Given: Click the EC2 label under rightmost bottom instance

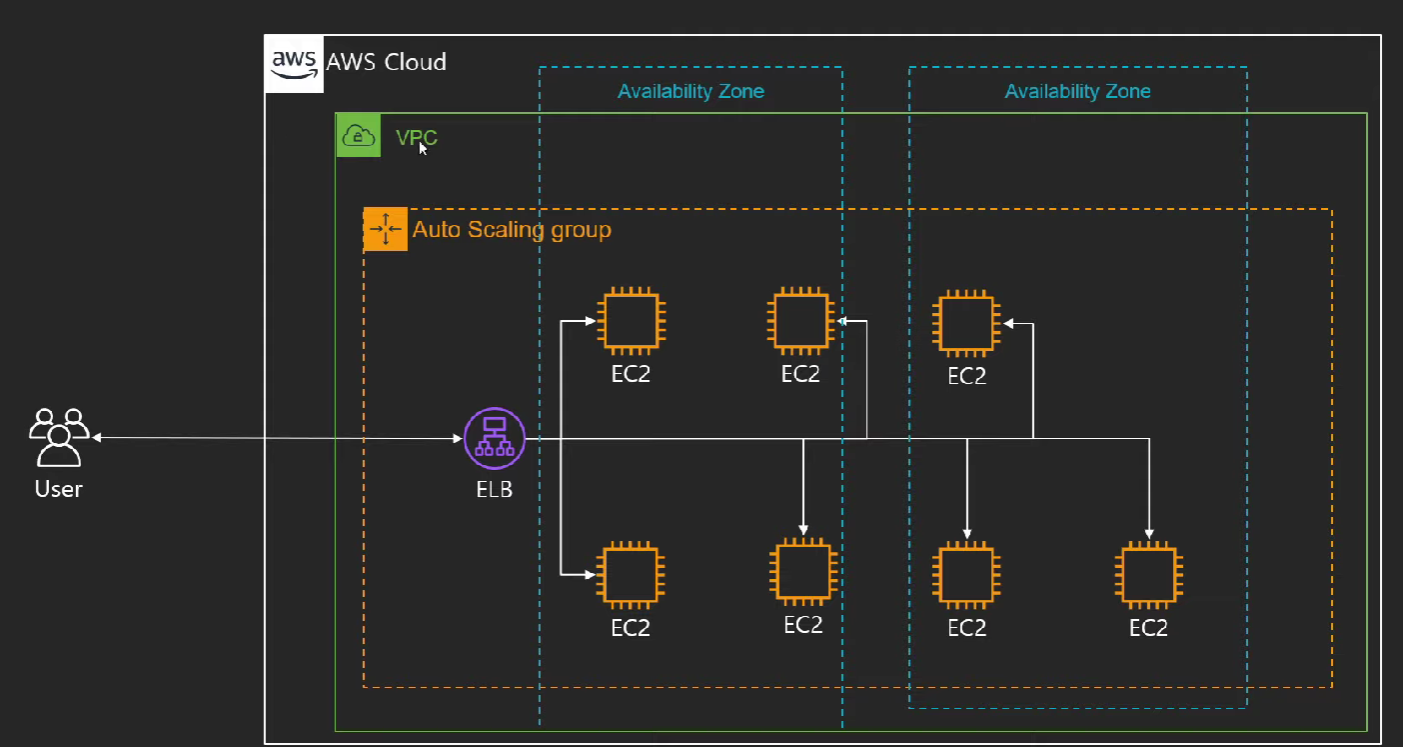Looking at the screenshot, I should click(1148, 628).
